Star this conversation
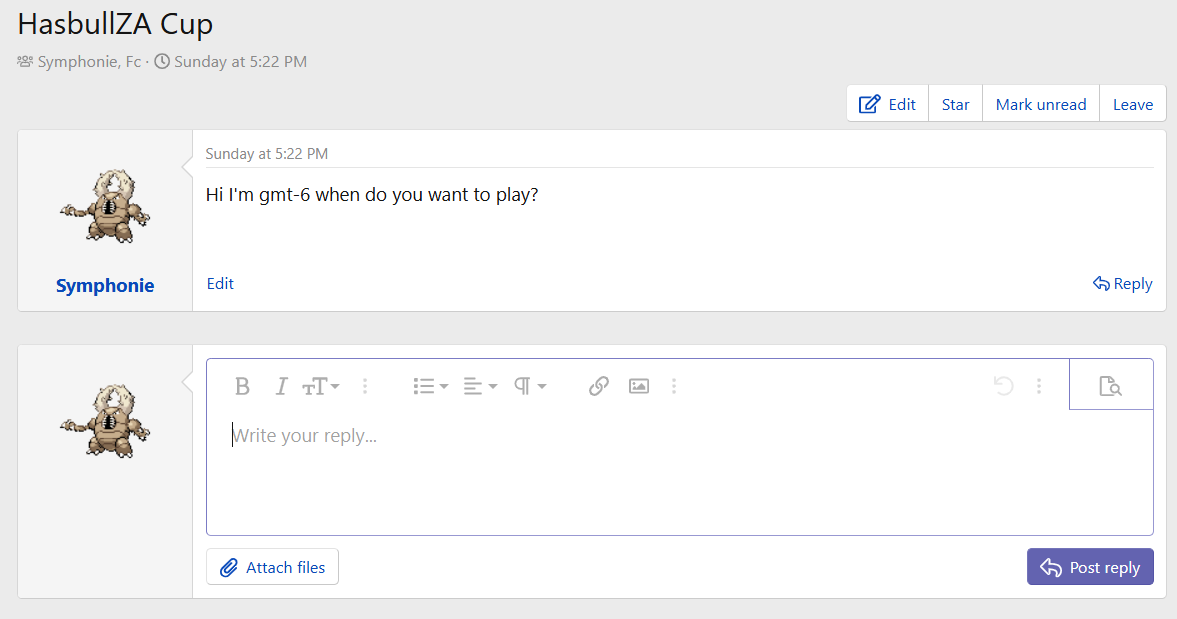Image resolution: width=1177 pixels, height=619 pixels. pyautogui.click(x=955, y=104)
